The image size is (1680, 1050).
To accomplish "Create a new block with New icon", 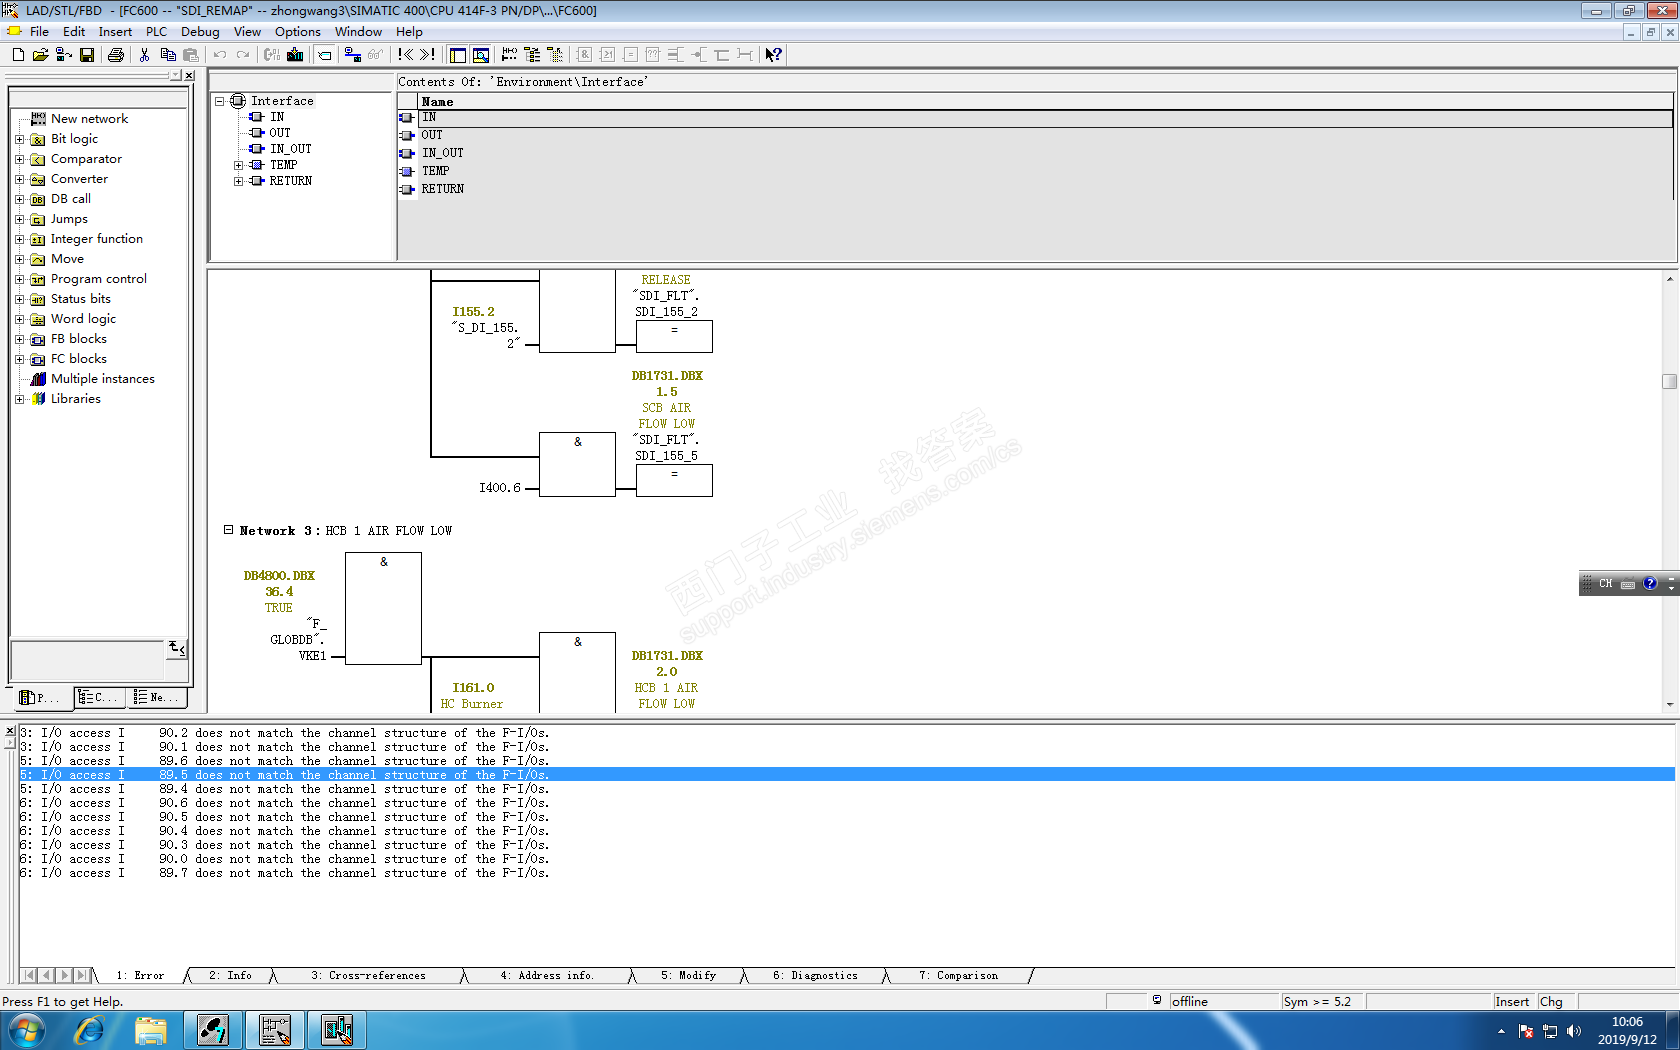I will [18, 55].
